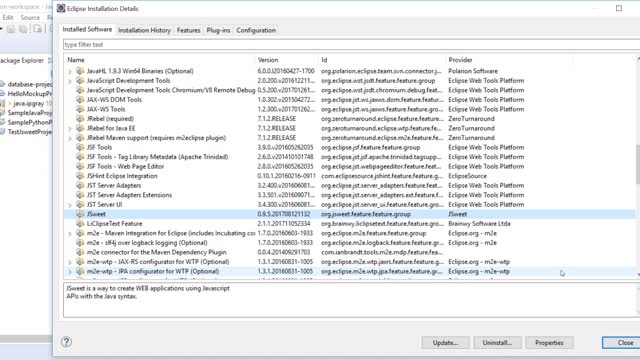Viewport: 640px width, 360px height.
Task: Expand the JRebel Maven support row
Action: pos(70,138)
